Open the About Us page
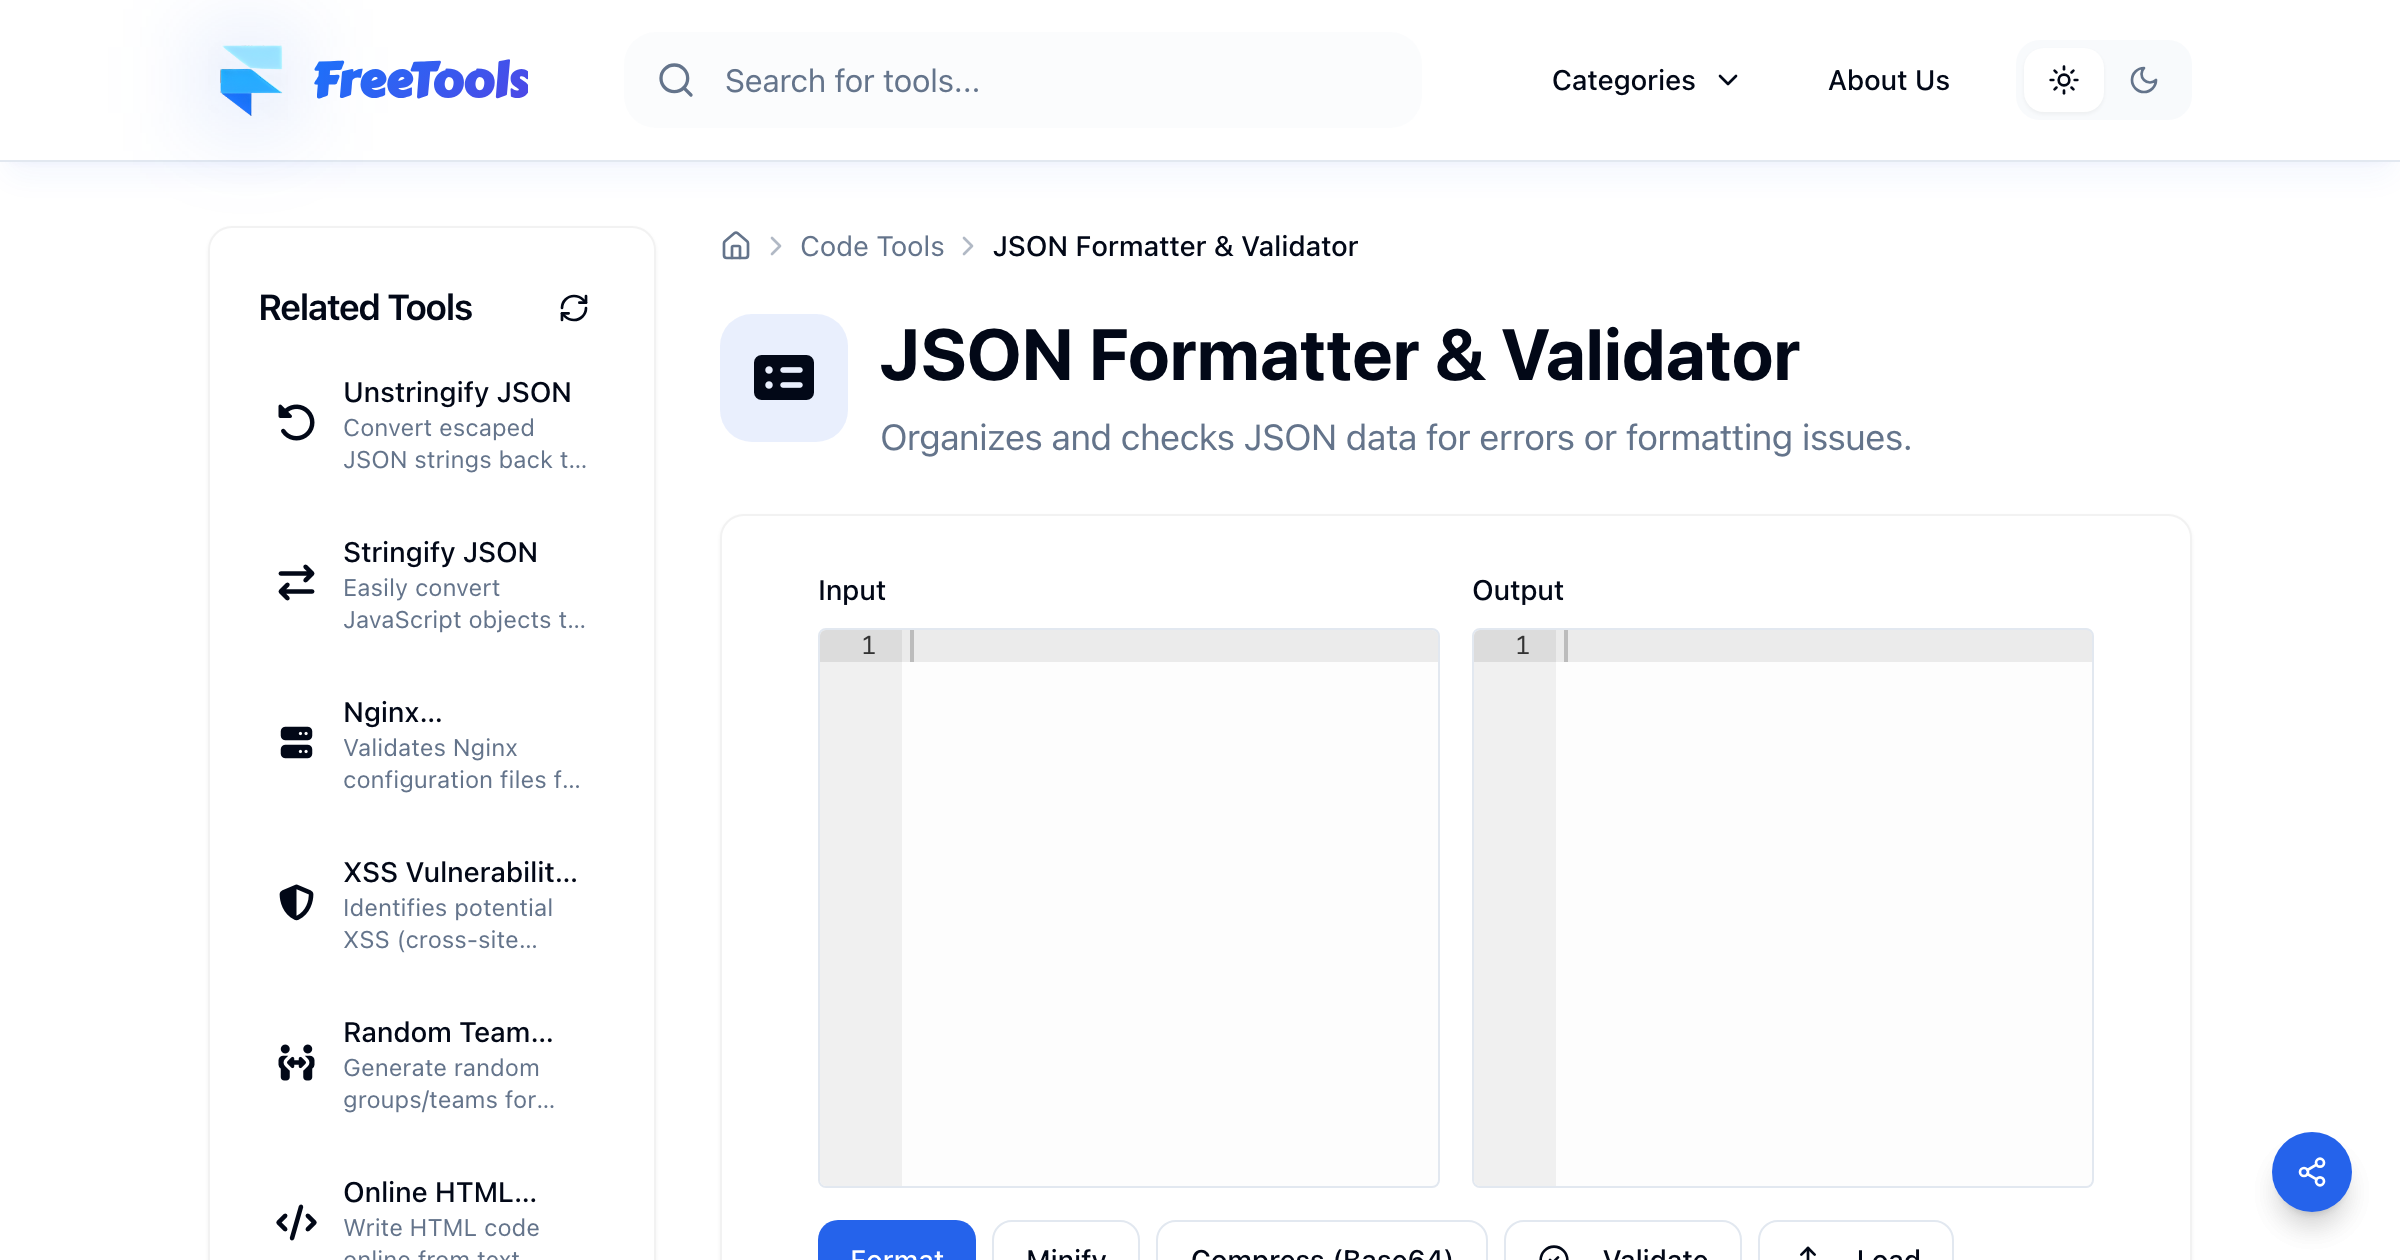This screenshot has width=2400, height=1260. 1889,80
